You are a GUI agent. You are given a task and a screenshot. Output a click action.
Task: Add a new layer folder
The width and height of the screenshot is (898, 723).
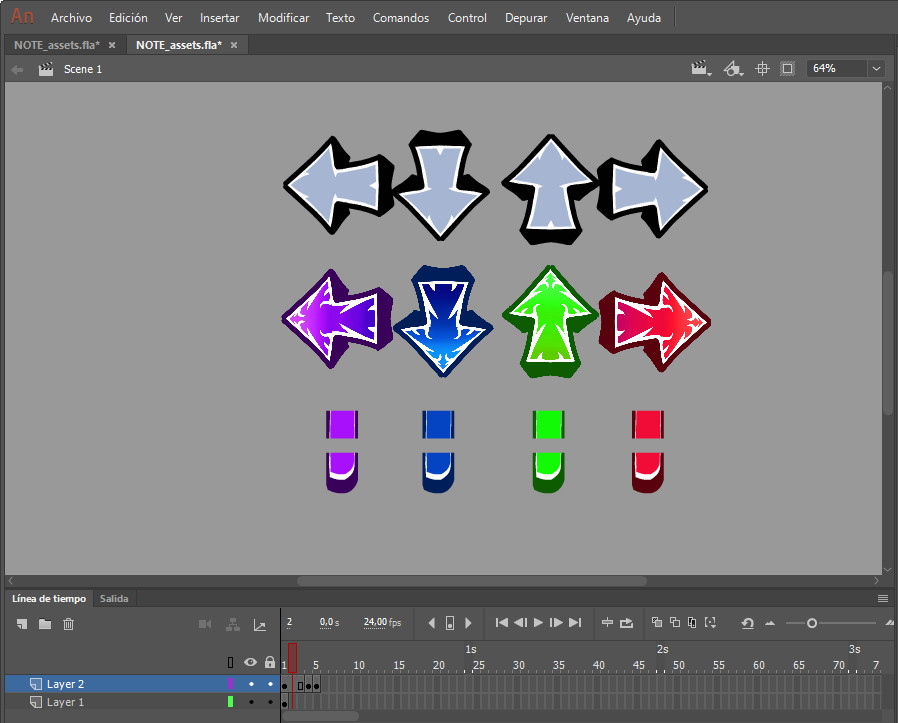44,624
